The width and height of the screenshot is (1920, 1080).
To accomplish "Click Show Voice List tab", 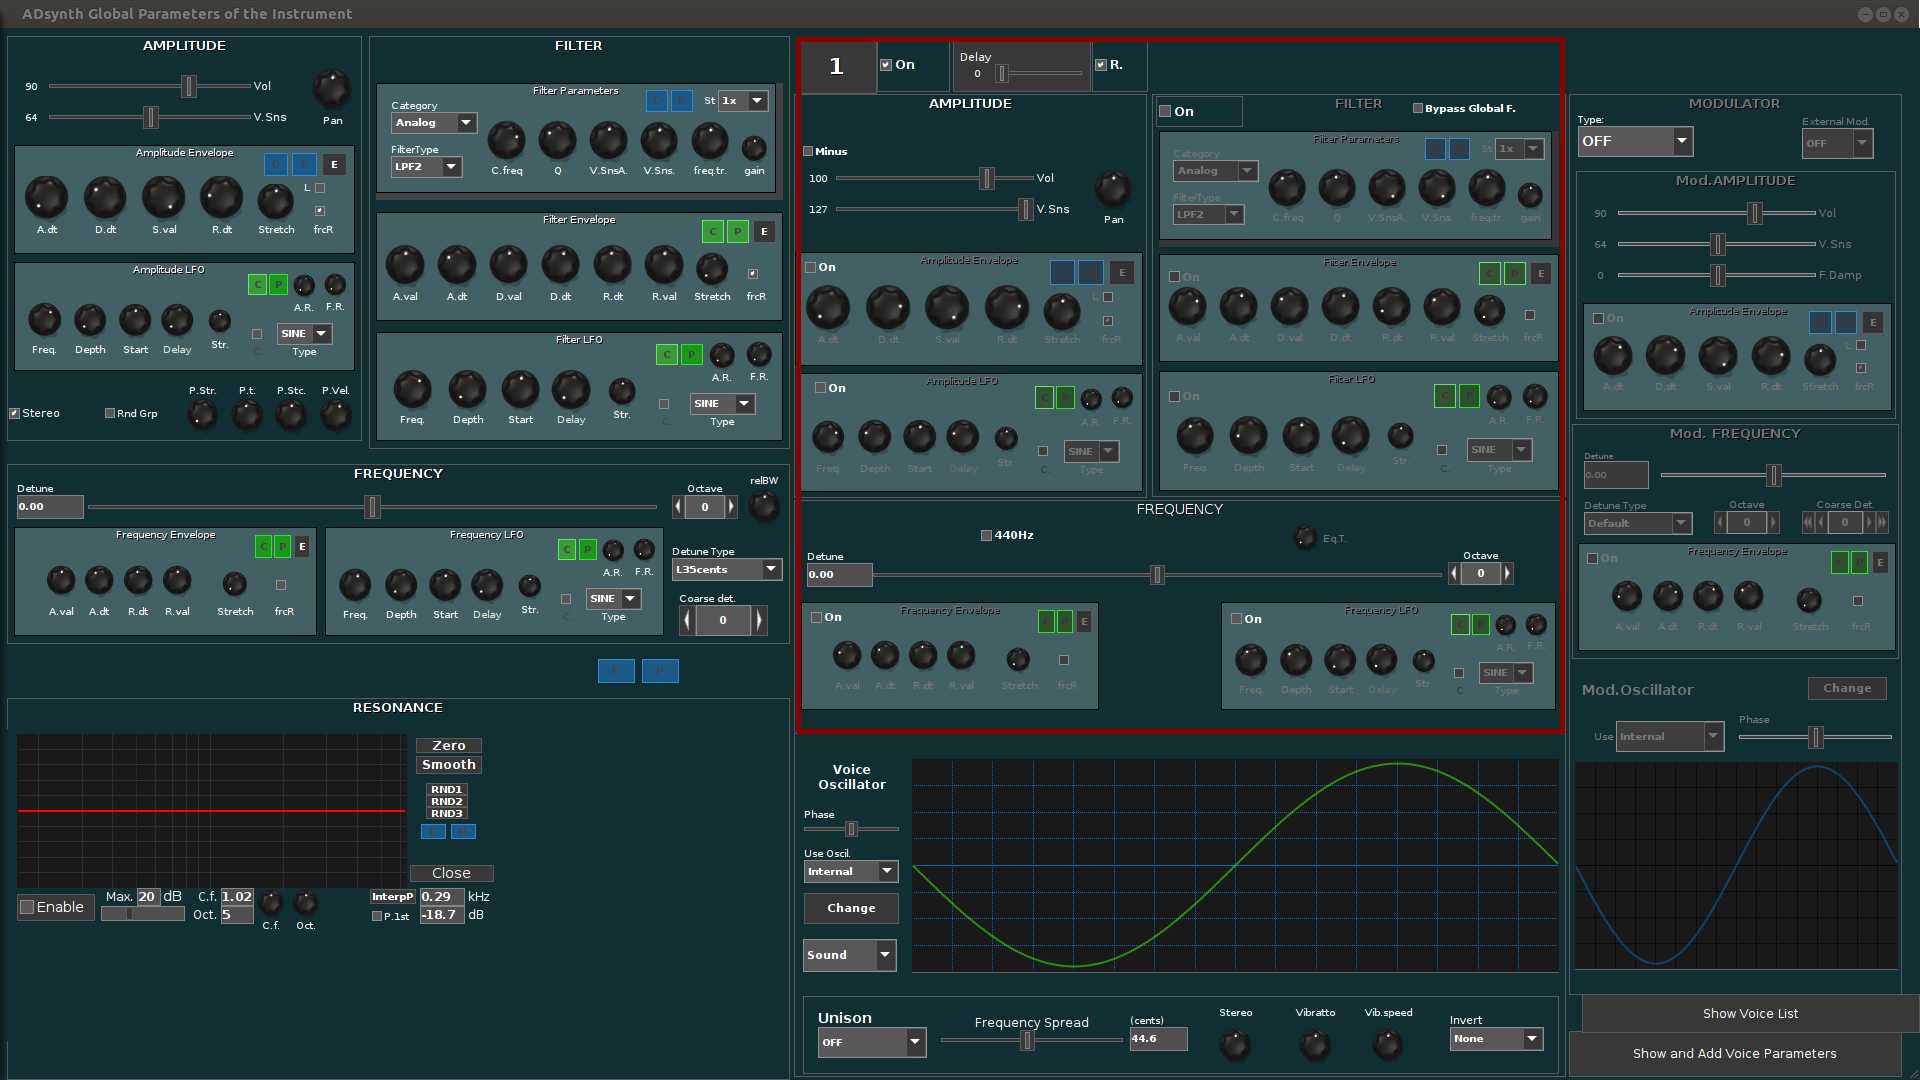I will point(1749,1013).
